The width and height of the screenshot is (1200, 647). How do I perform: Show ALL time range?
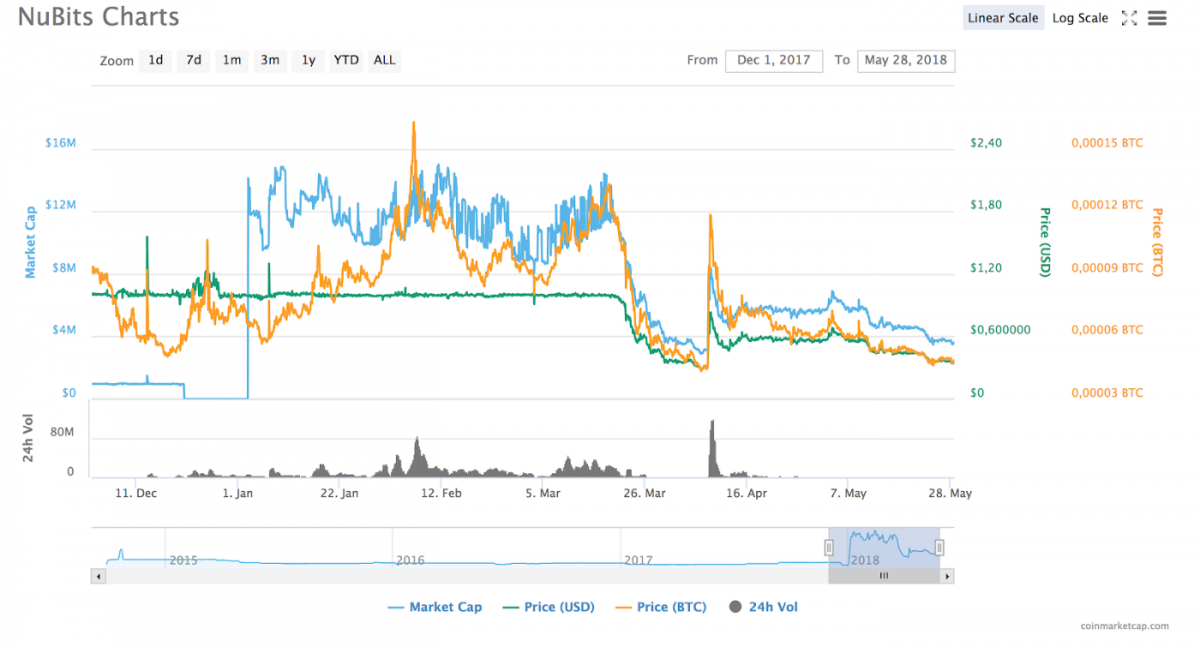pos(384,60)
